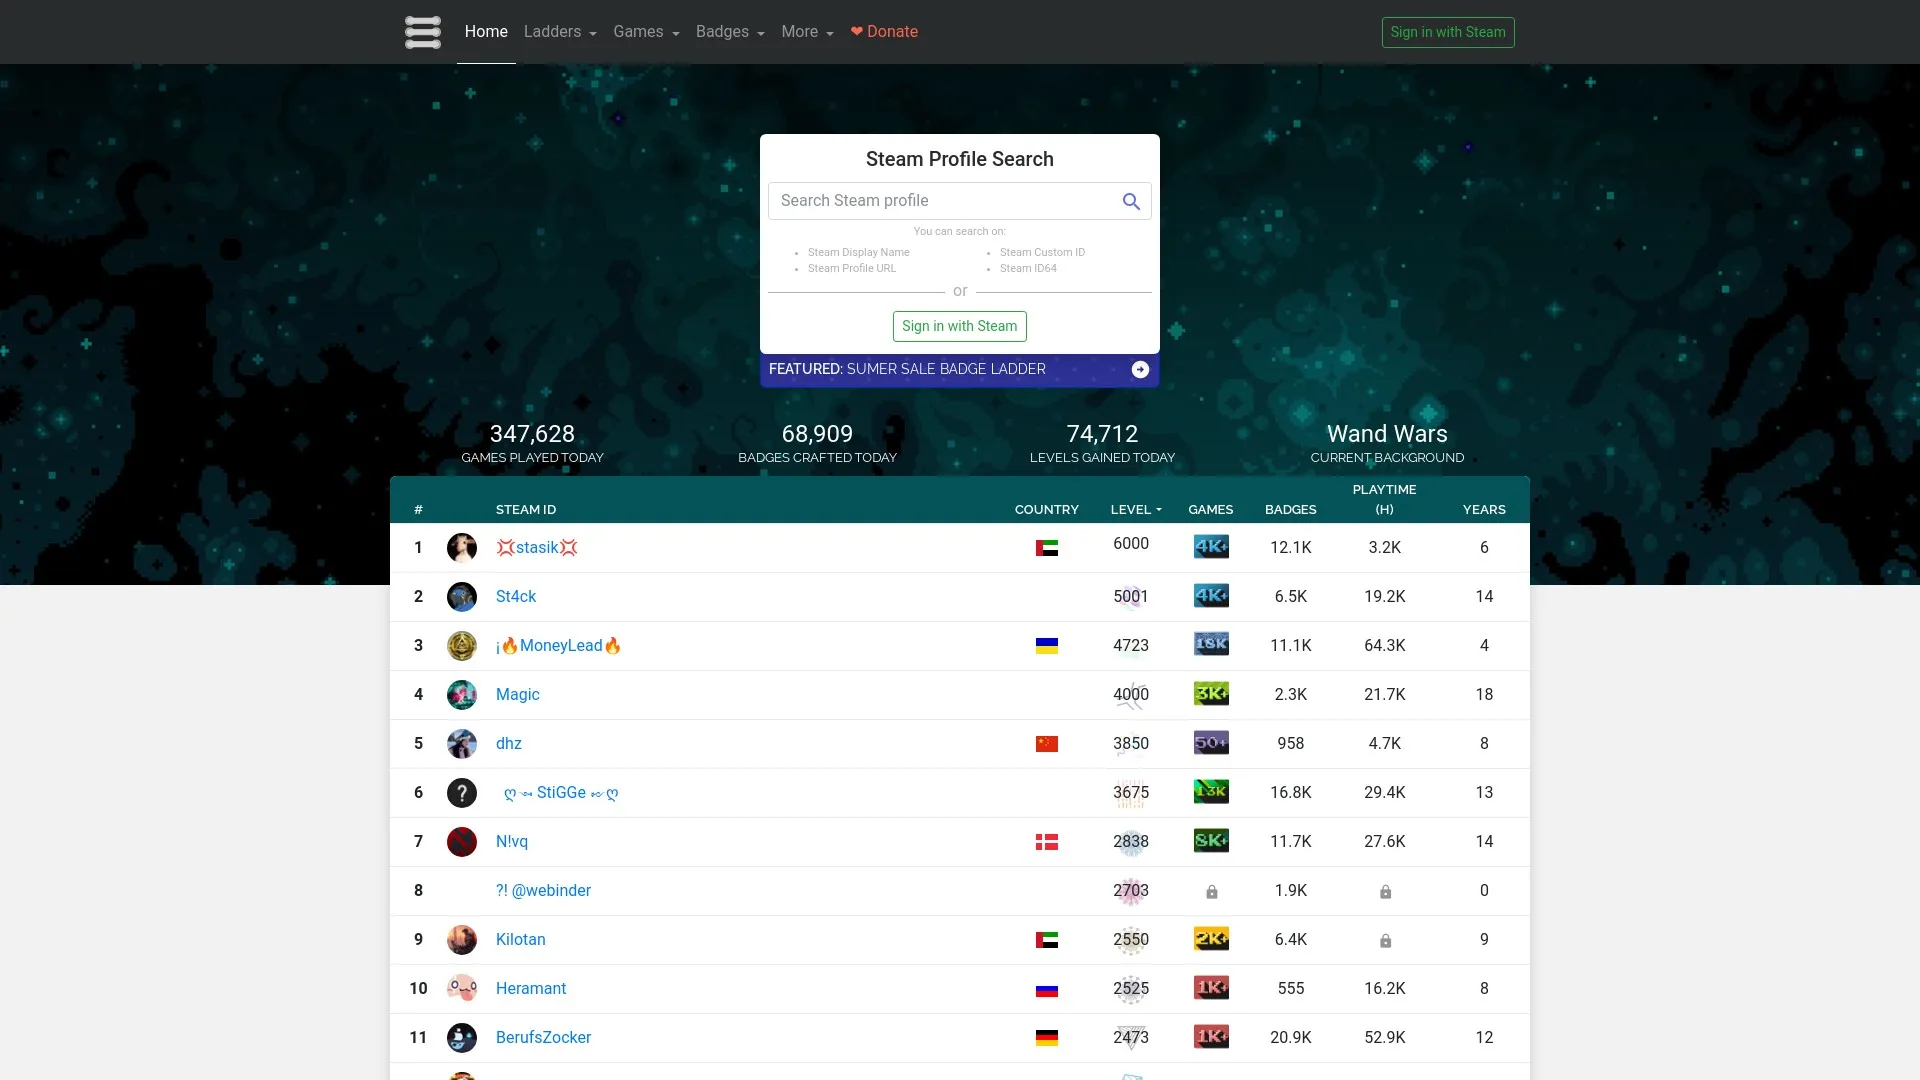Open the More menu in the navbar

pyautogui.click(x=806, y=31)
